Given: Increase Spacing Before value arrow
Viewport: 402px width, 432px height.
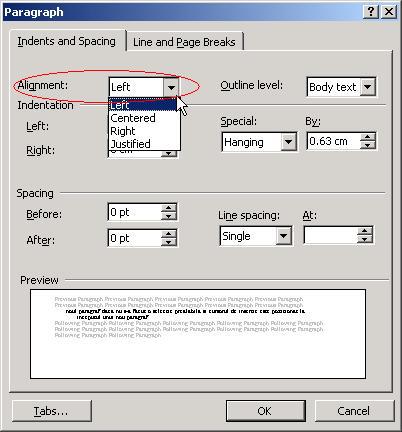Looking at the screenshot, I should [x=168, y=208].
